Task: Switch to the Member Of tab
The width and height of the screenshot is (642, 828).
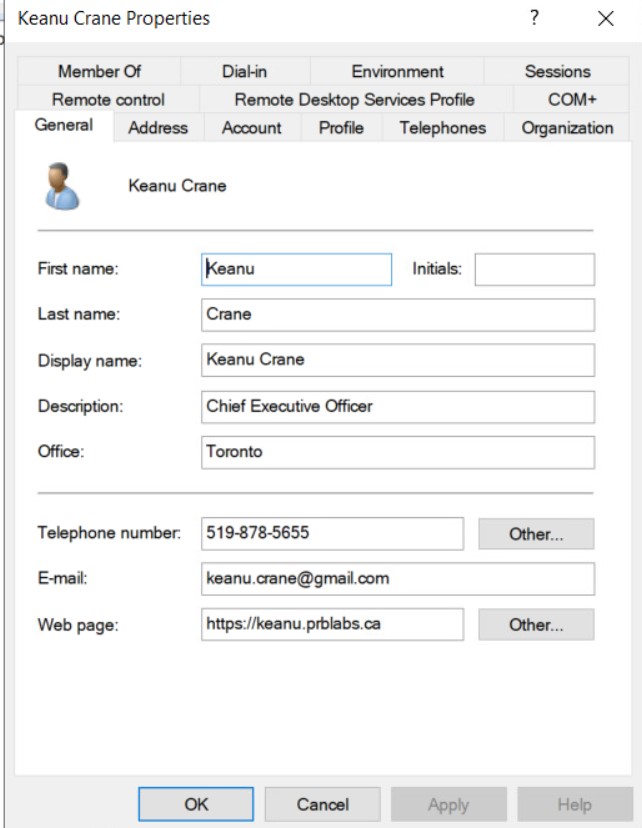Action: point(99,71)
